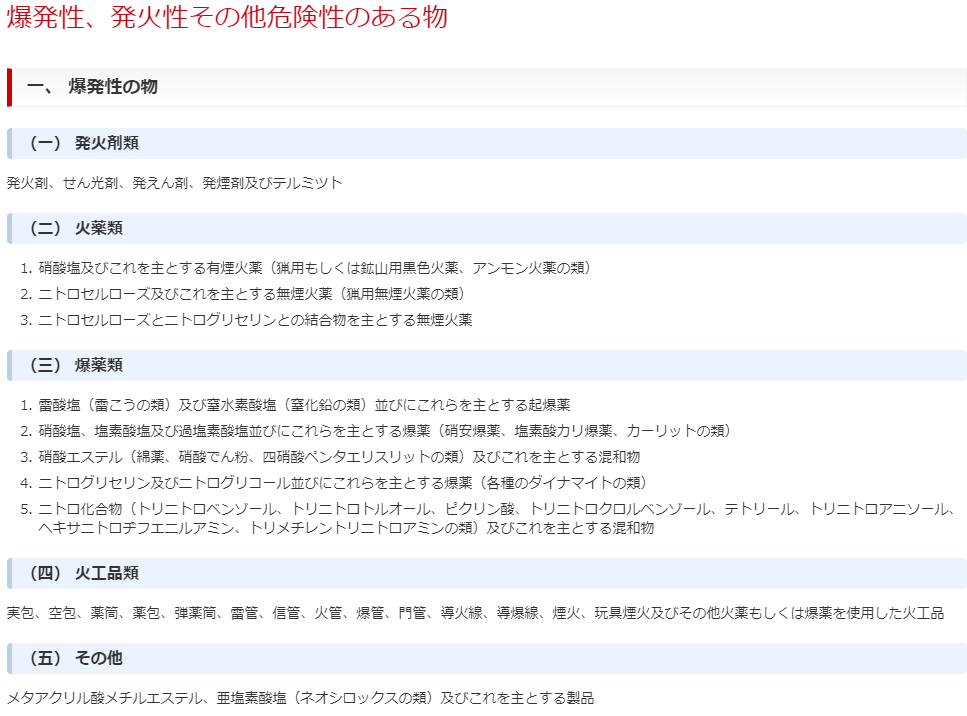Screen dimensions: 967x716
Task: Select the (二) 火薬類 subsection heading
Action: tap(76, 228)
